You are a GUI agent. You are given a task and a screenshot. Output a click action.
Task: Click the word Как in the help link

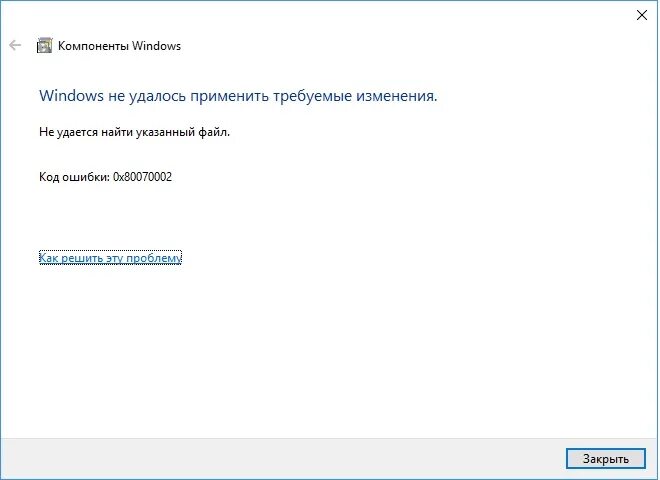pyautogui.click(x=48, y=258)
